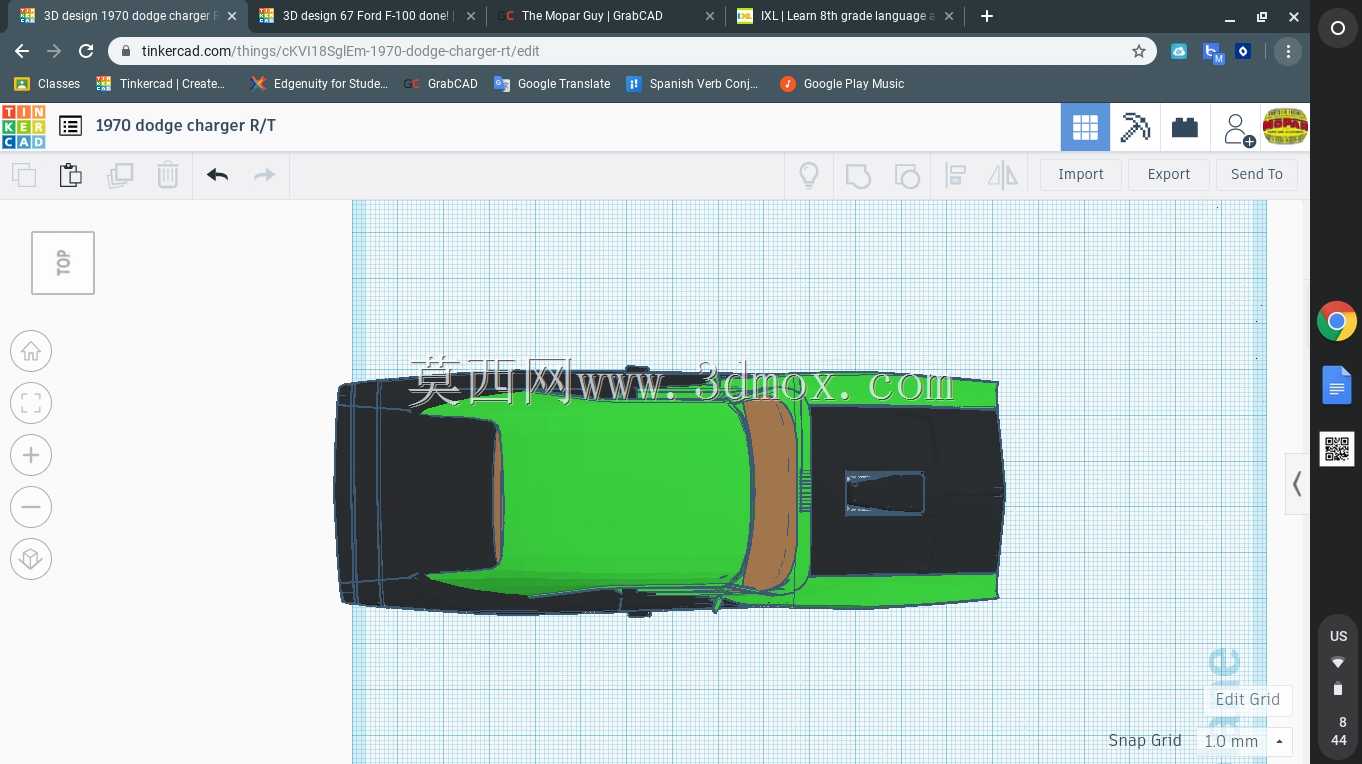Image resolution: width=1362 pixels, height=764 pixels.
Task: Open Chrome from the shelf
Action: (x=1337, y=322)
